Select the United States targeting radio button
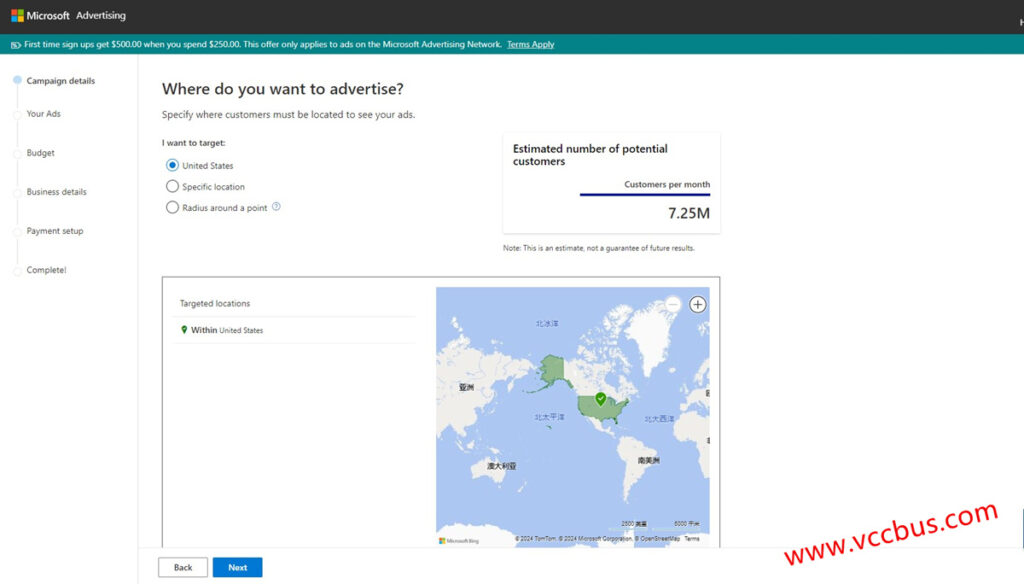The width and height of the screenshot is (1024, 584). (x=172, y=166)
